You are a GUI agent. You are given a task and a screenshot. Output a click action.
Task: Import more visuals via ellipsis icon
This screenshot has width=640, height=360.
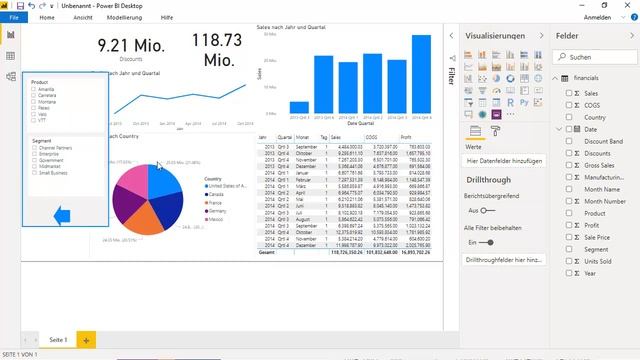[x=510, y=114]
